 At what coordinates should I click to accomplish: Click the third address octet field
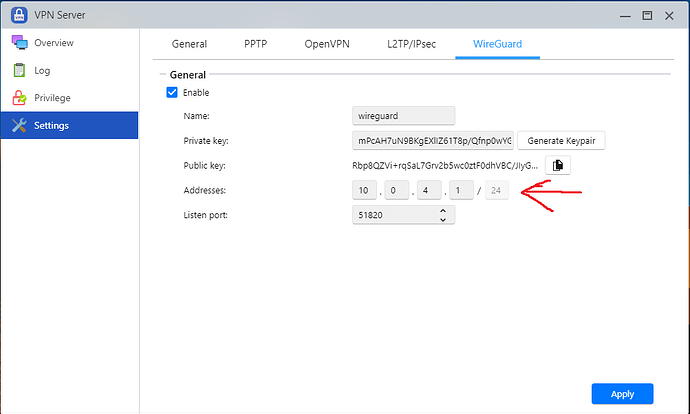(429, 190)
